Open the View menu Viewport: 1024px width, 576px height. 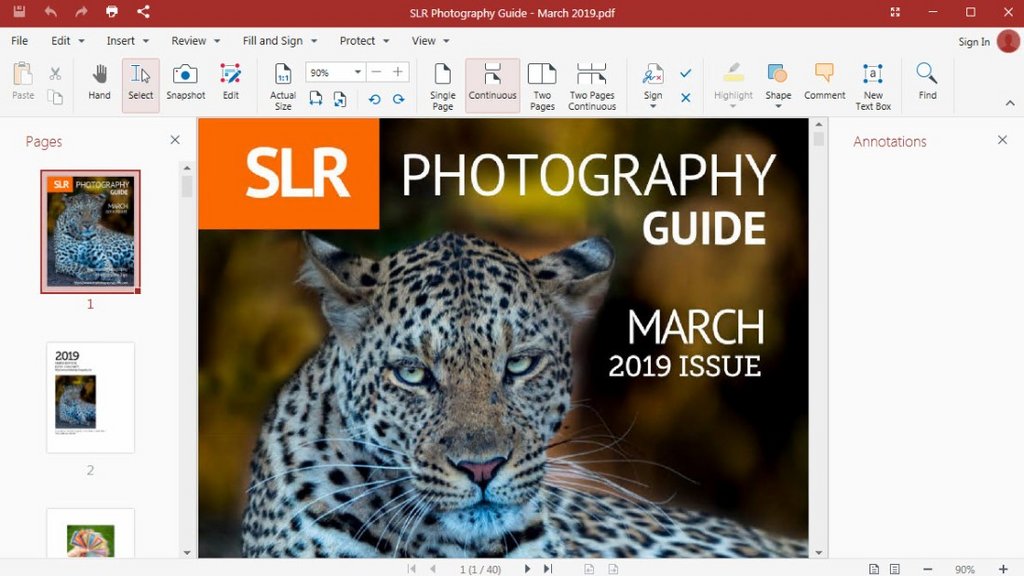[430, 40]
